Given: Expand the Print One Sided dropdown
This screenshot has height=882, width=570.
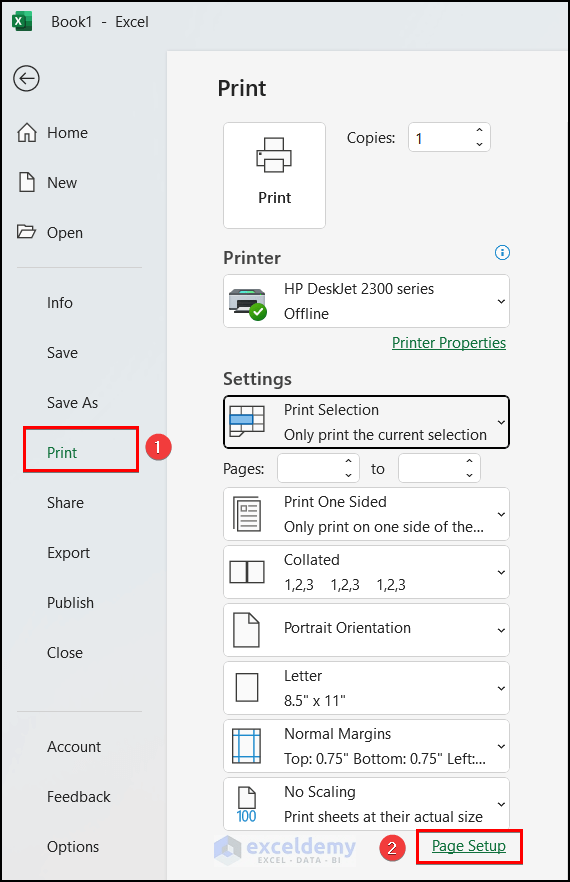Looking at the screenshot, I should coord(501,514).
